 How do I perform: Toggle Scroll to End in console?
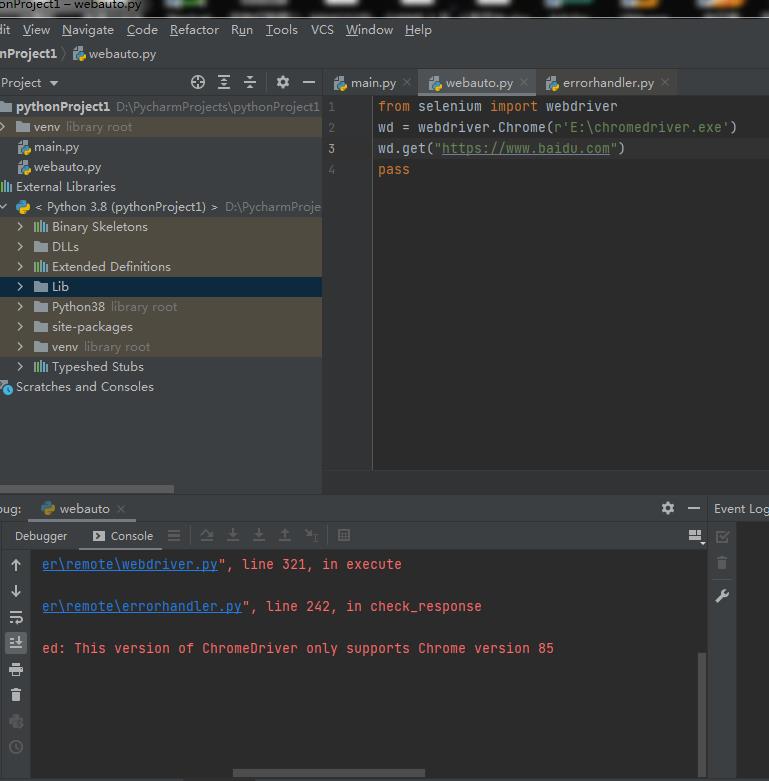pos(16,643)
